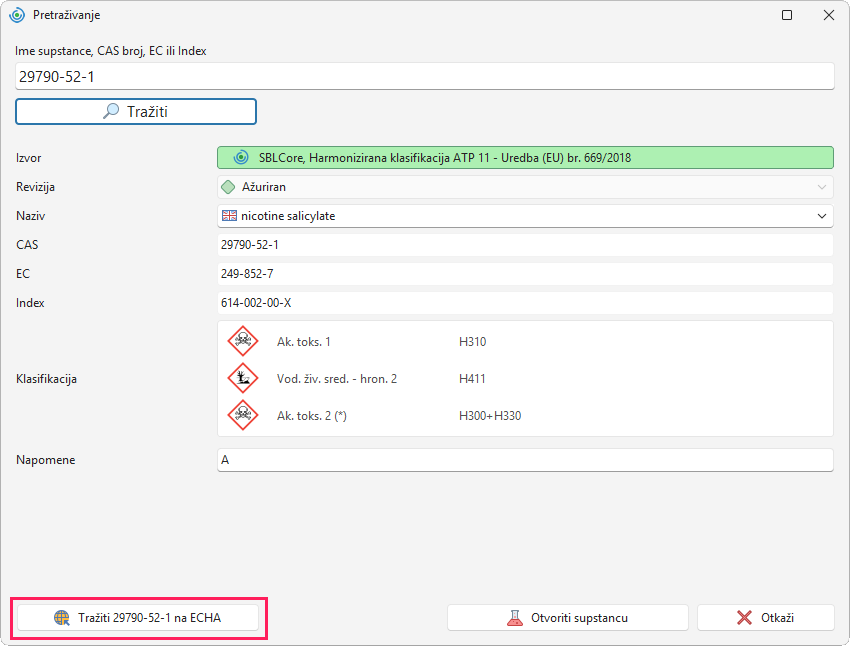Click the CAS field showing 29790-52-1
This screenshot has height=646, width=850.
coord(525,245)
